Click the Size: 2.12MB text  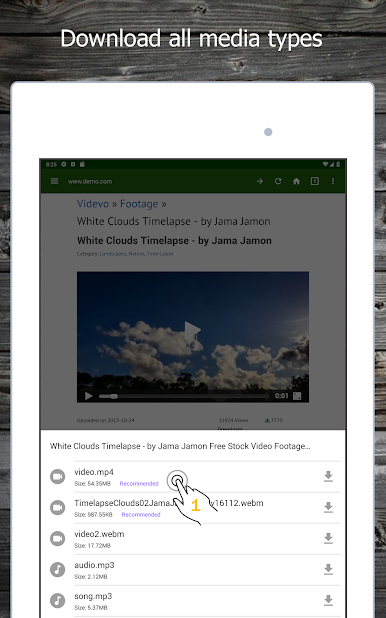tap(91, 577)
